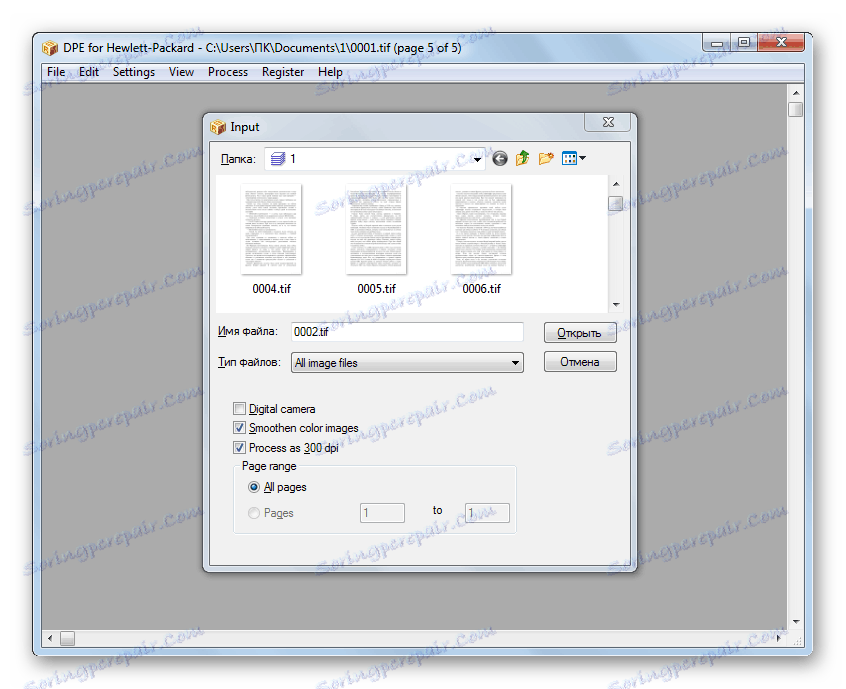Open the view menu icon

[573, 159]
